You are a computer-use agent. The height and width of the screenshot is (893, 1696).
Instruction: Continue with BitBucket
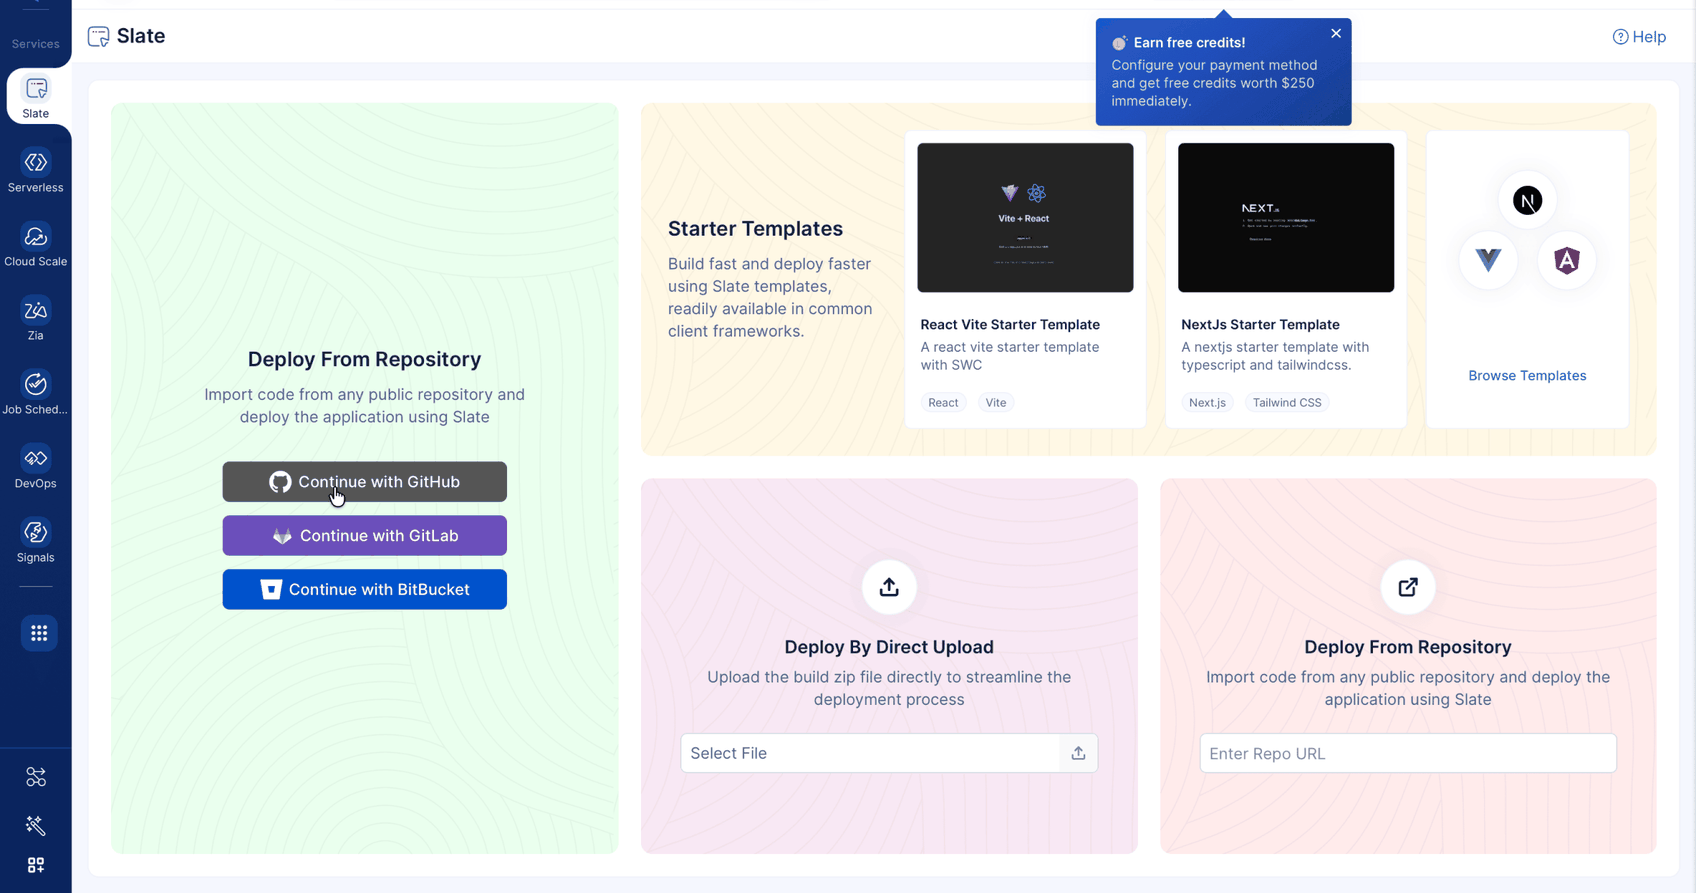[365, 590]
